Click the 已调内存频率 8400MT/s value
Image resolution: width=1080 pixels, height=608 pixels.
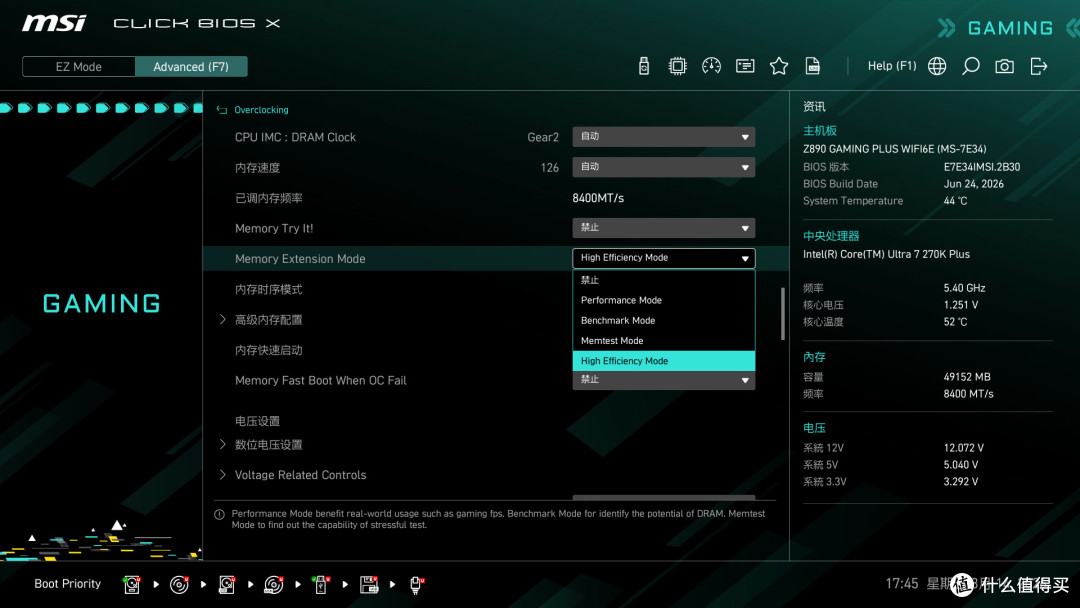pyautogui.click(x=598, y=198)
